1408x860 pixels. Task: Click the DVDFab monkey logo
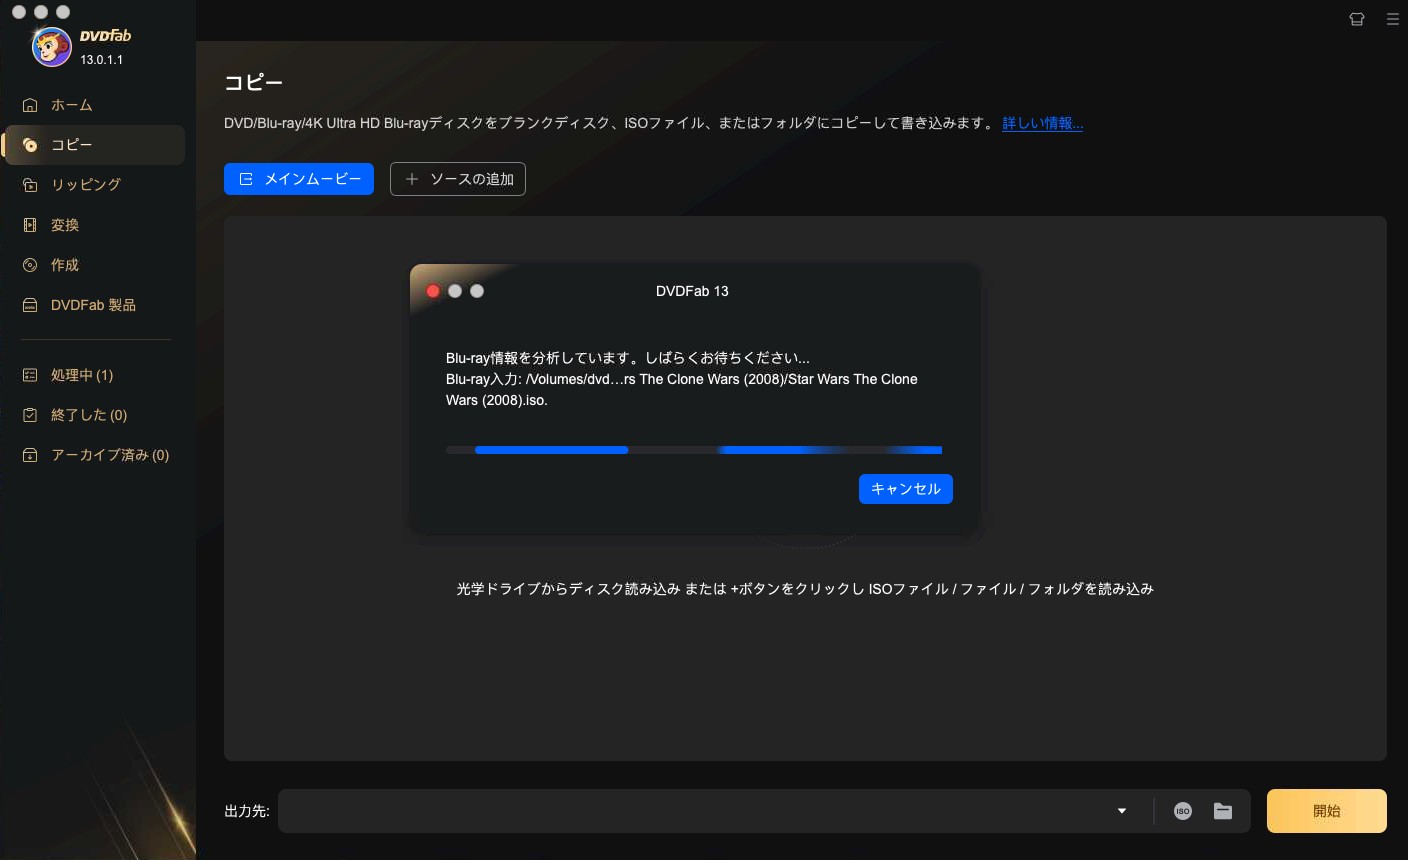pyautogui.click(x=51, y=47)
